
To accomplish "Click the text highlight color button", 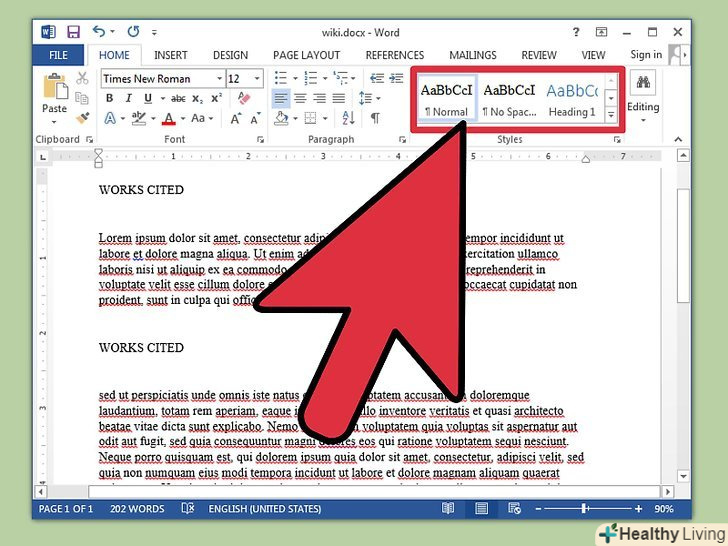I will [x=139, y=118].
